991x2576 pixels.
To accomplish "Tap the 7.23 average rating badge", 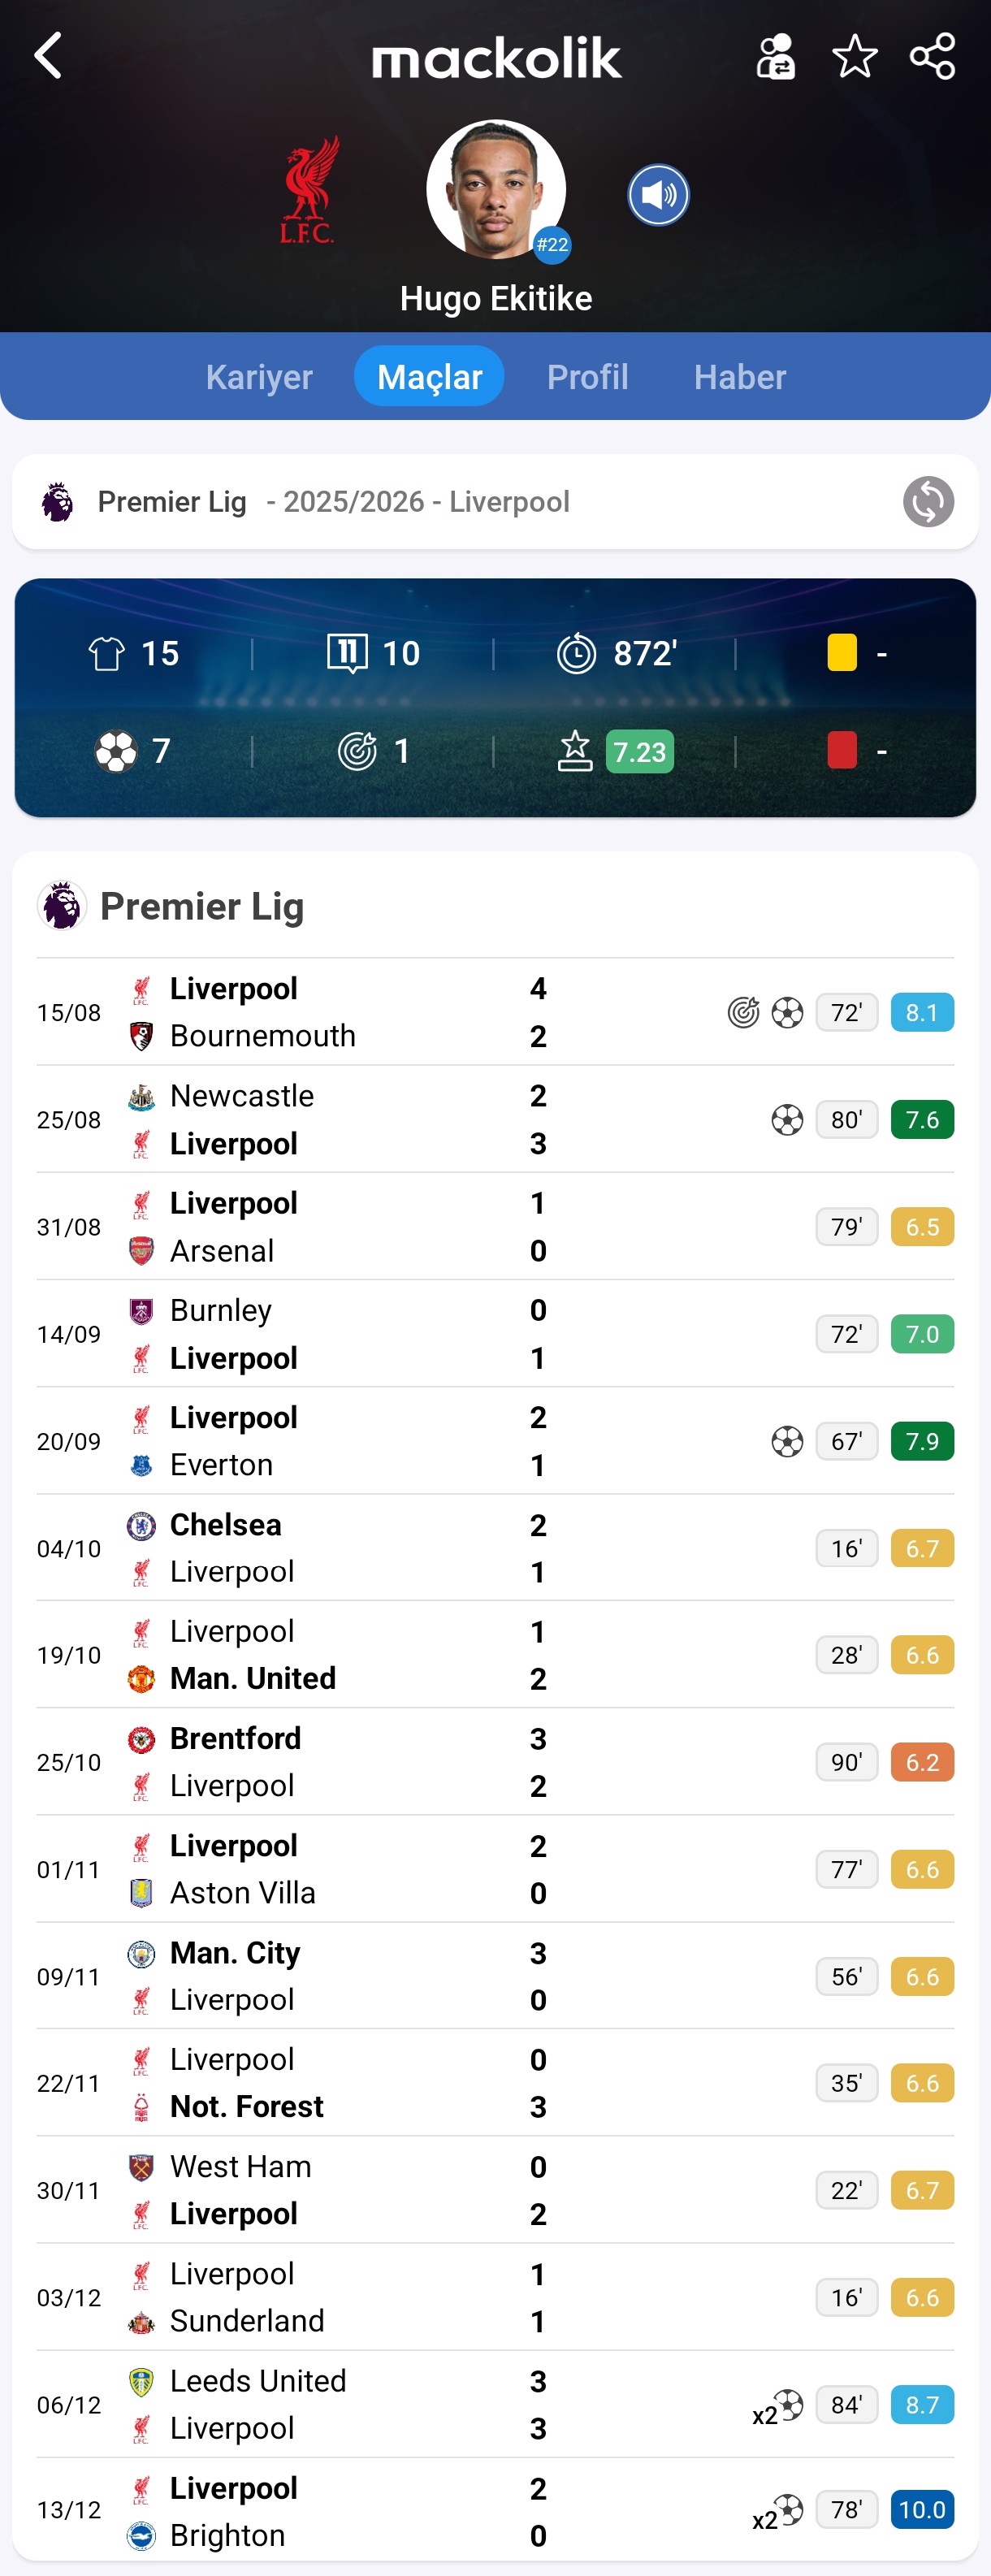I will [639, 752].
